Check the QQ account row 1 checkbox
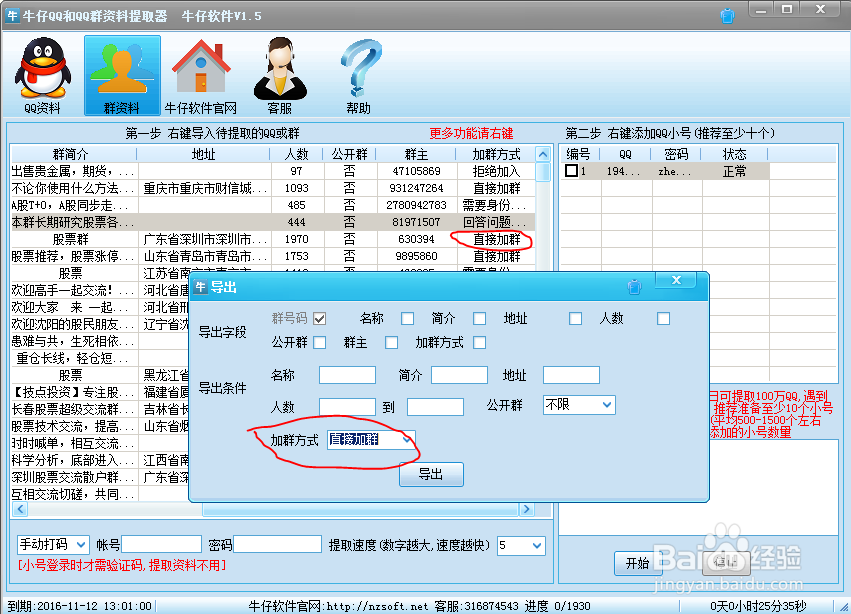Image resolution: width=851 pixels, height=614 pixels. 571,171
